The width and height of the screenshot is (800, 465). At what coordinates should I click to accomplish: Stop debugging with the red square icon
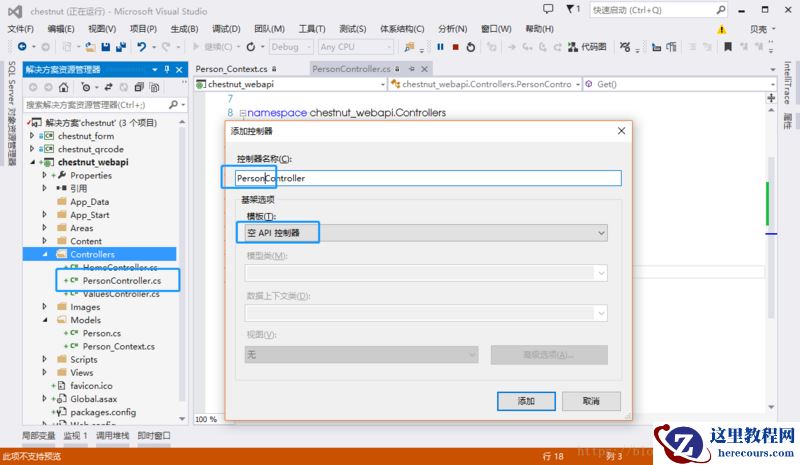[456, 47]
